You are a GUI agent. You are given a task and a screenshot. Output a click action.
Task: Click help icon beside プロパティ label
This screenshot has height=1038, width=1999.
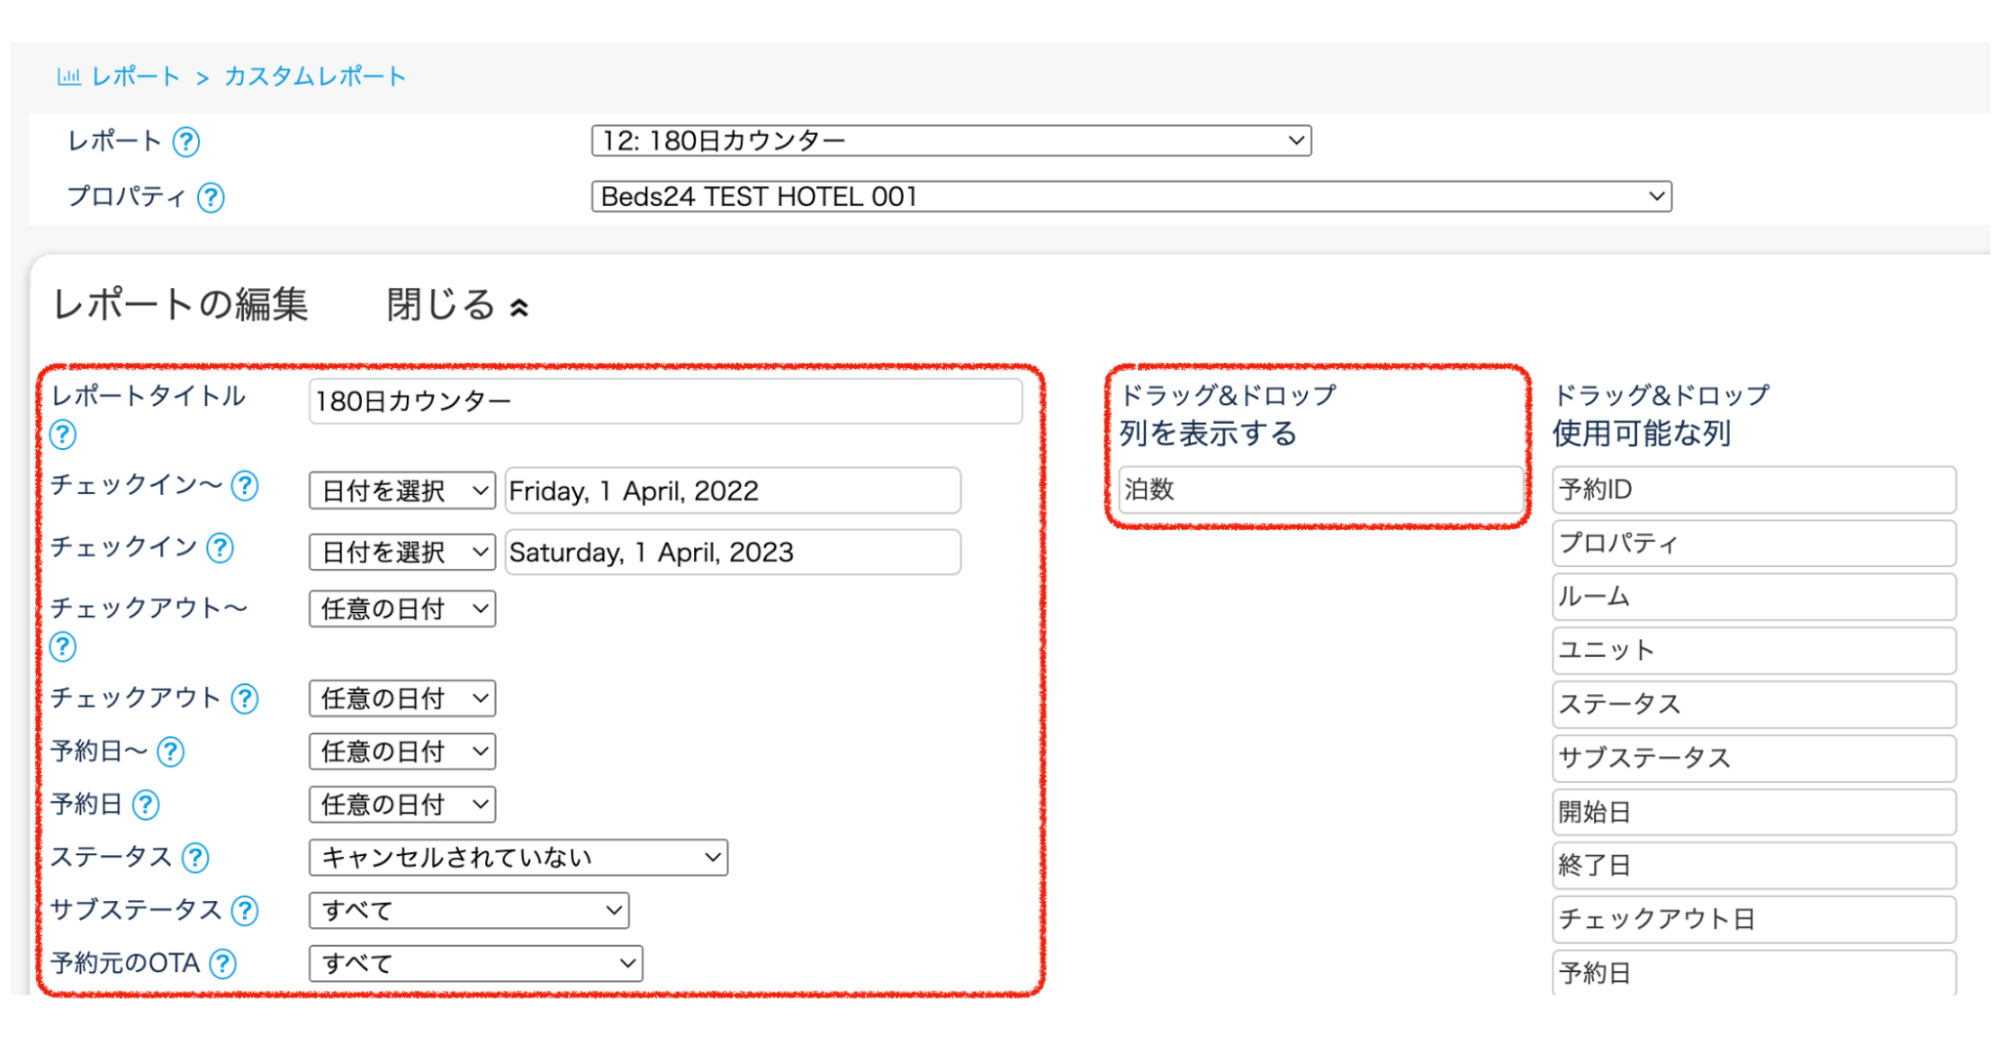[210, 198]
